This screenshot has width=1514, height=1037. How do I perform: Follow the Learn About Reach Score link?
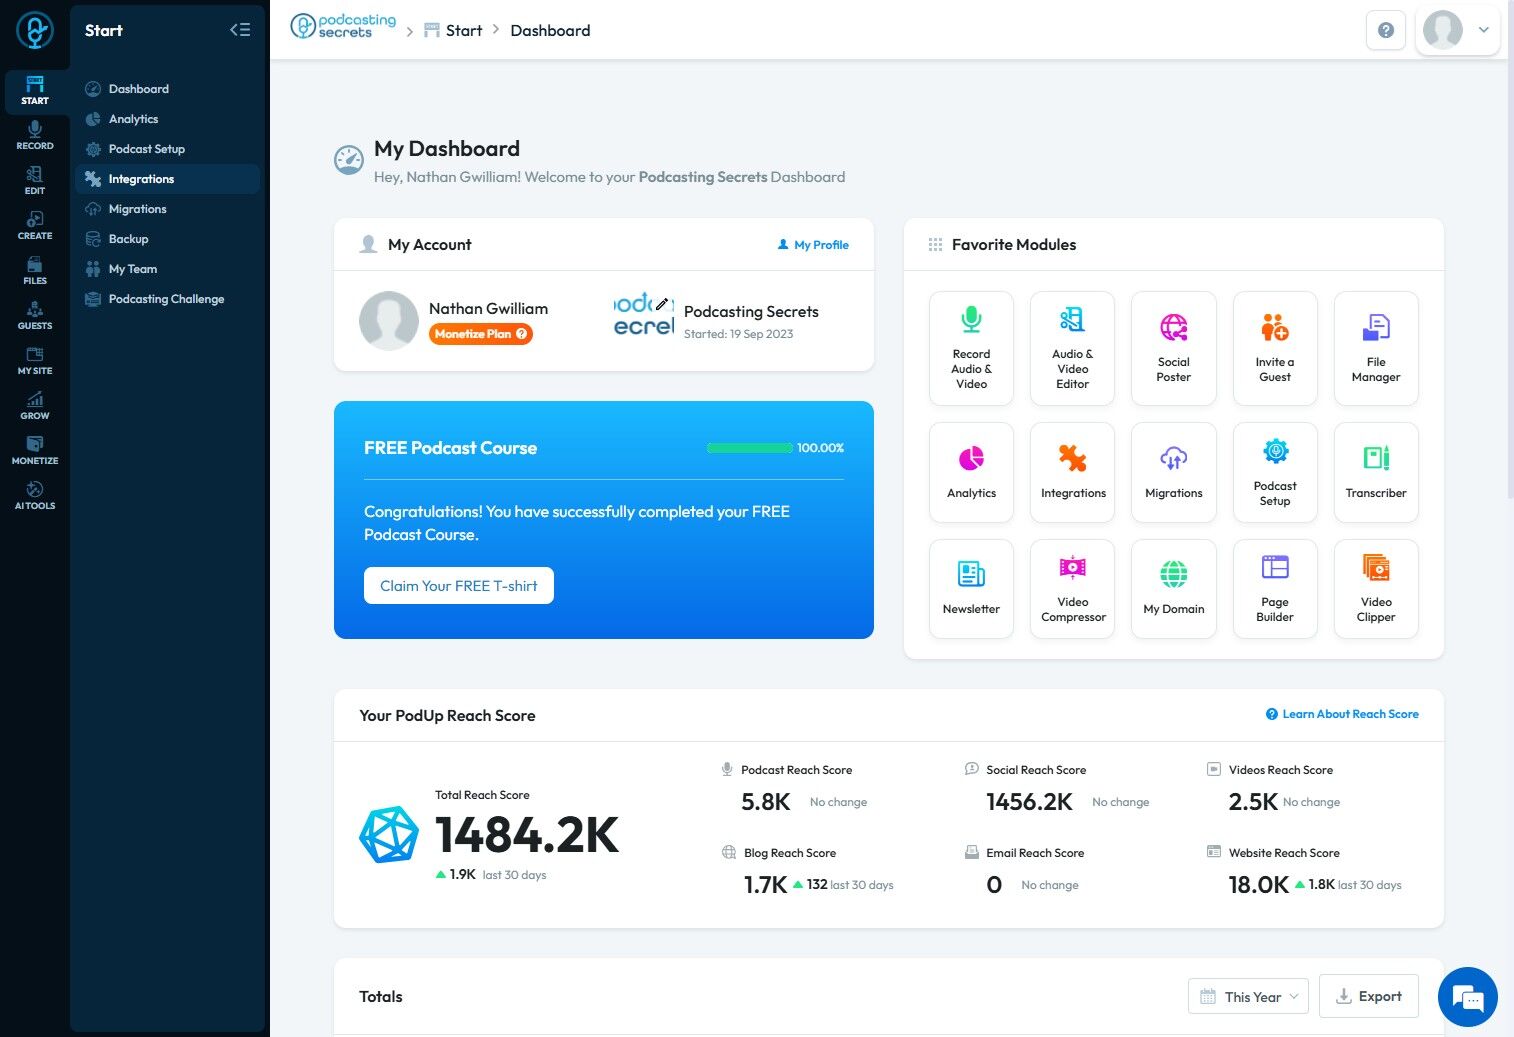[x=1342, y=714]
